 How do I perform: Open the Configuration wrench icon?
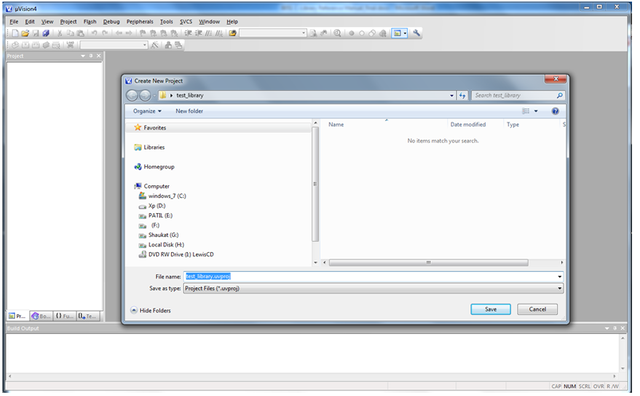point(416,33)
